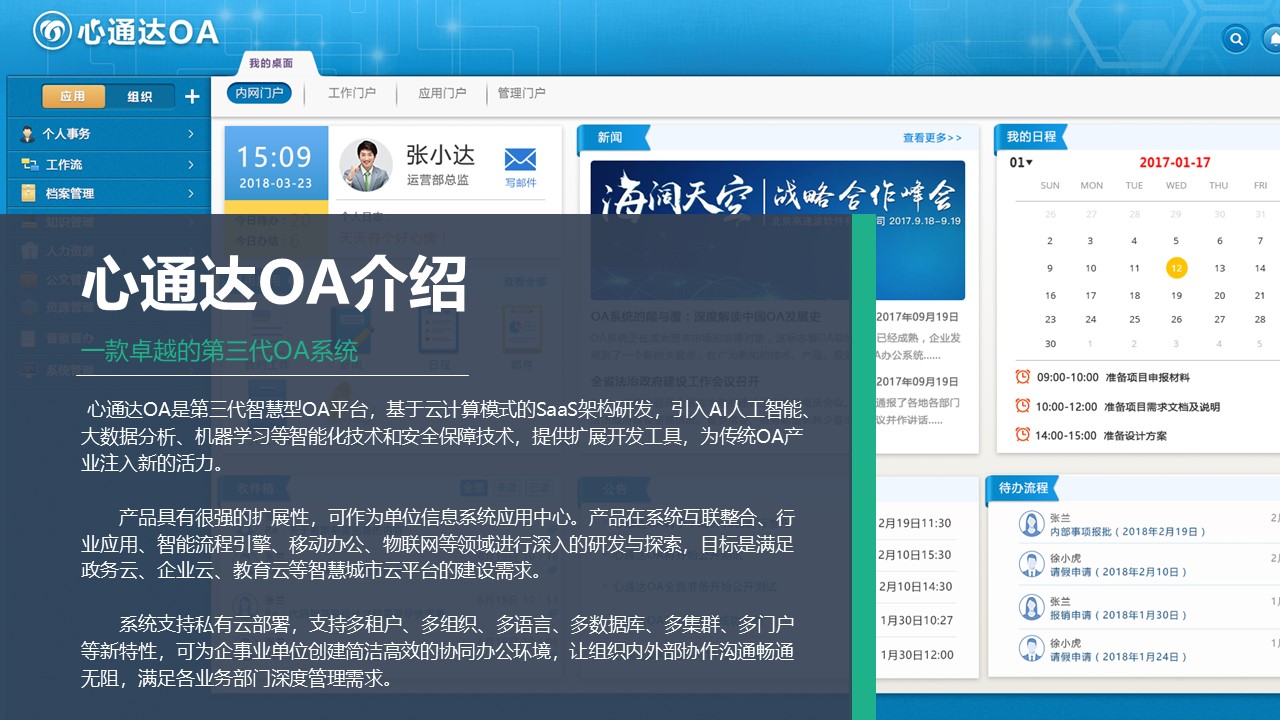This screenshot has width=1280, height=720.
Task: Select the 我的桌面 tab
Action: (x=271, y=63)
